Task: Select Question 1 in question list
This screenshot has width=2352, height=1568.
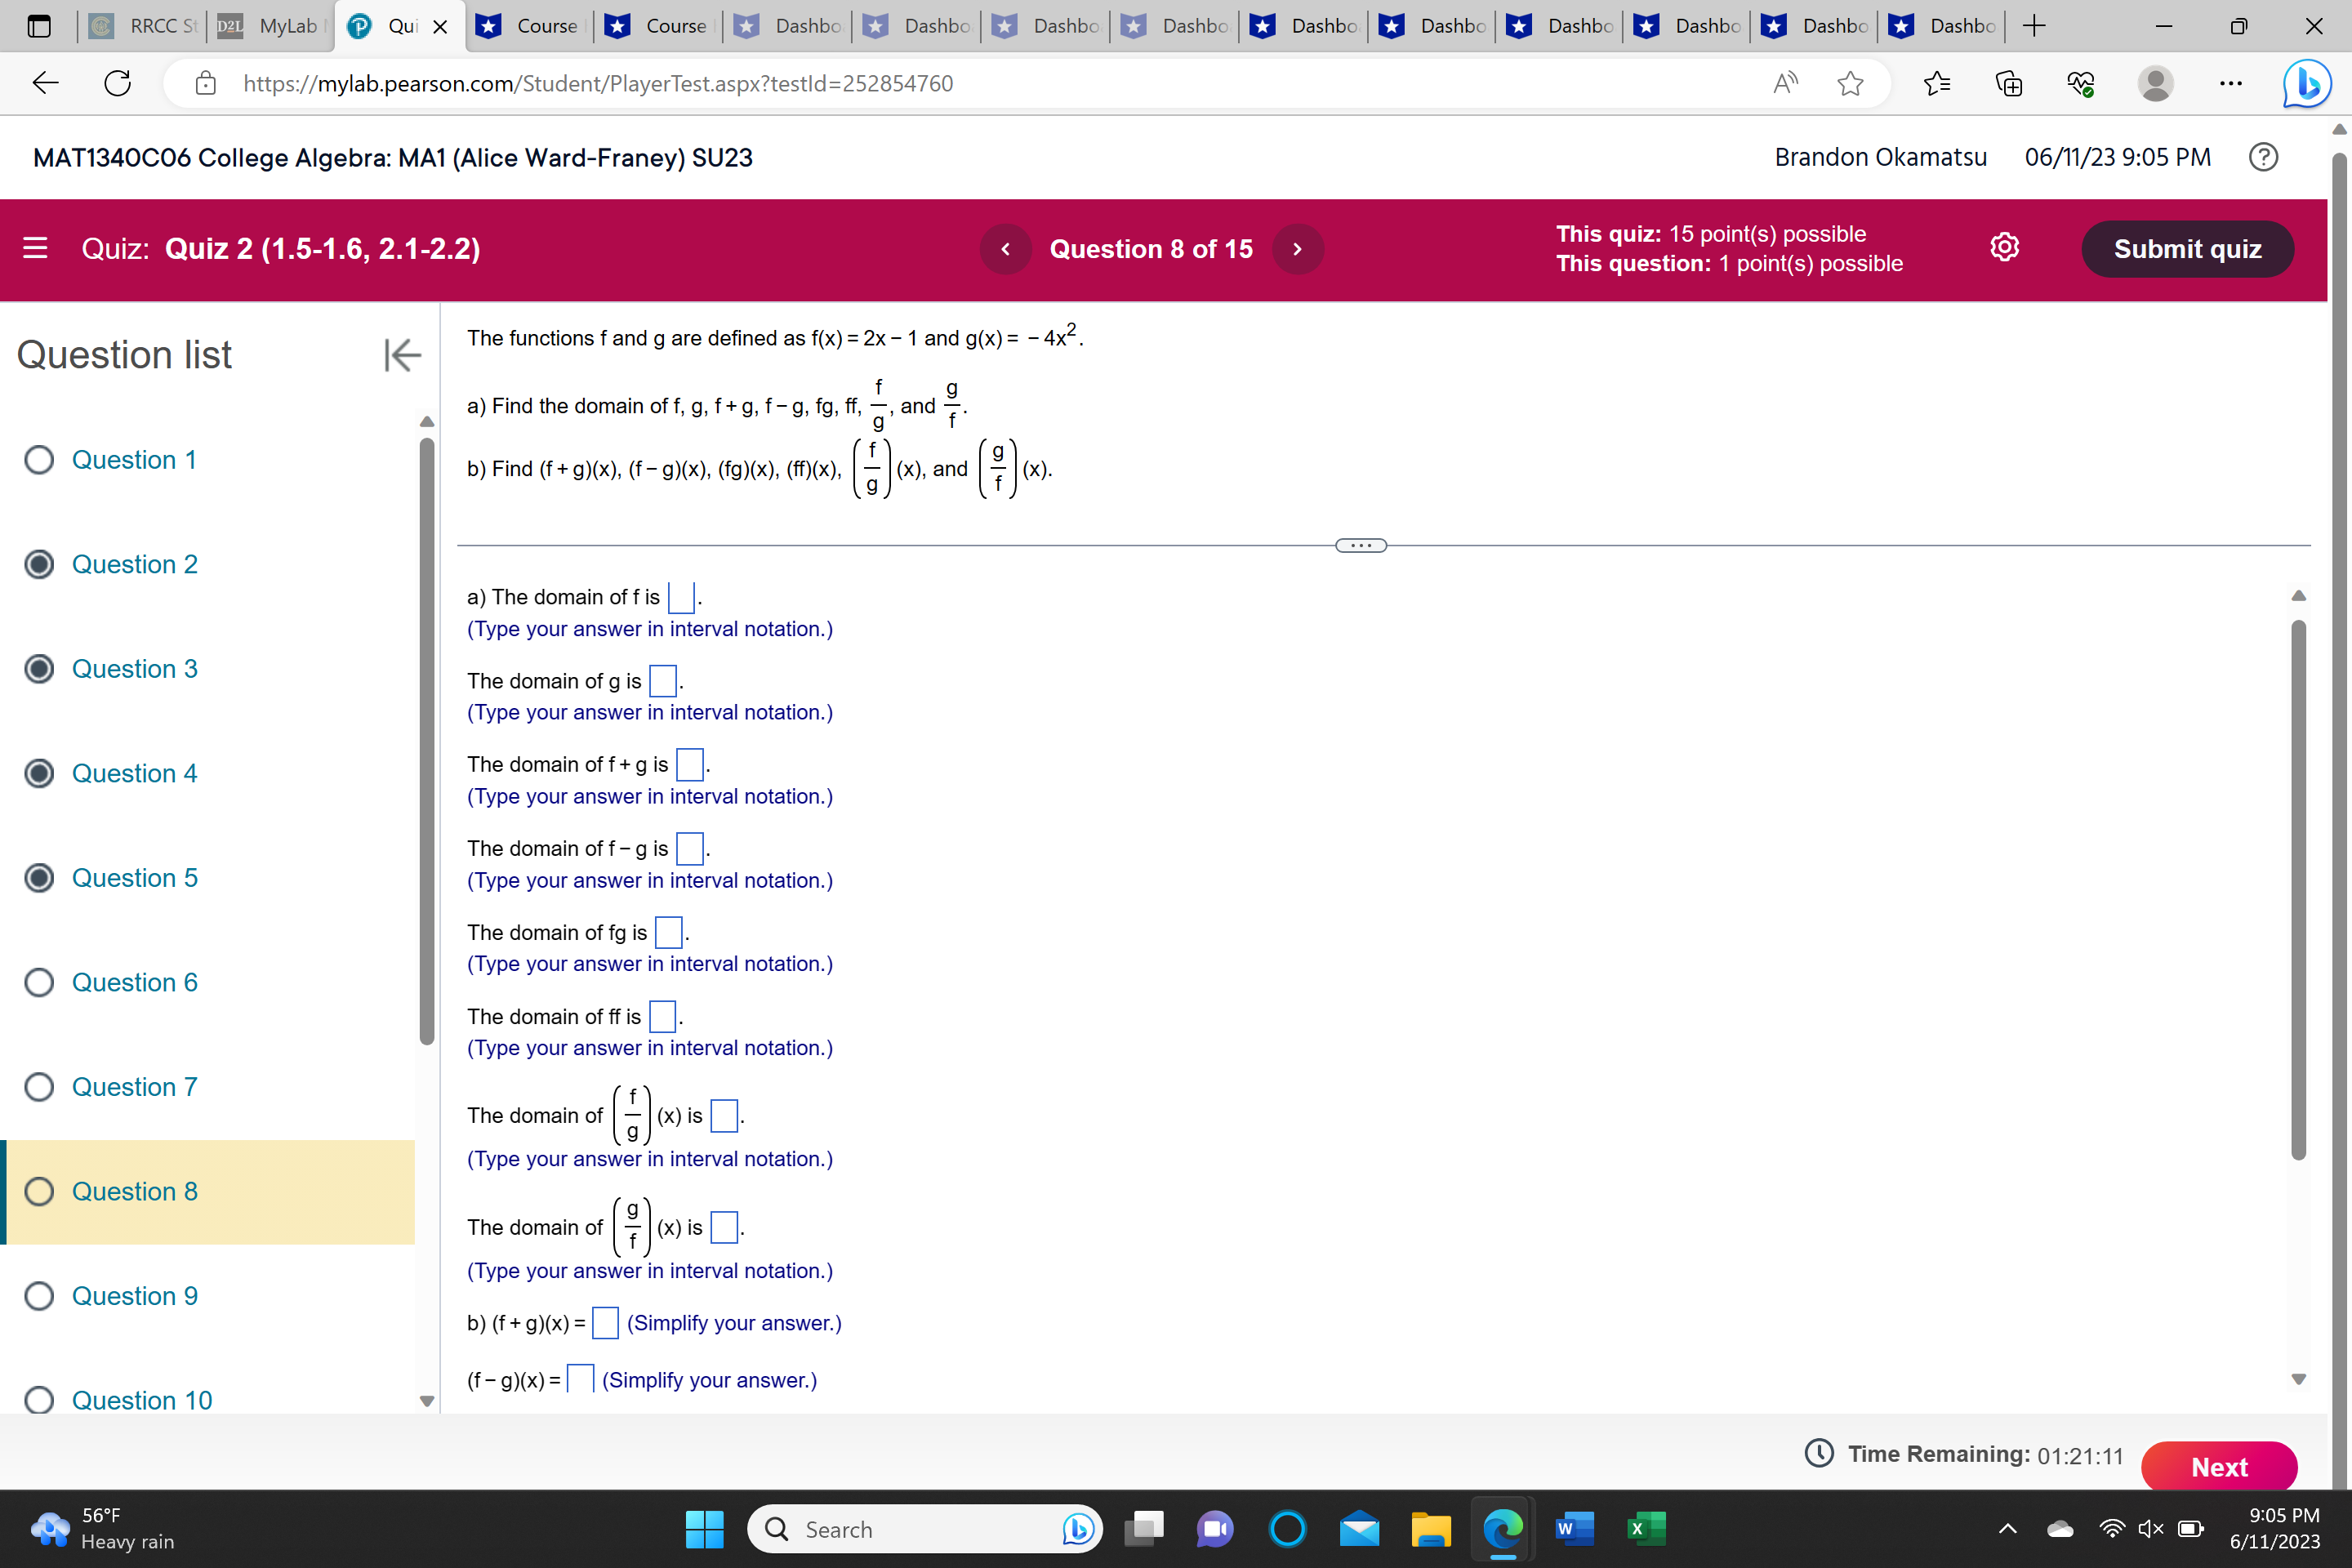Action: pos(133,458)
